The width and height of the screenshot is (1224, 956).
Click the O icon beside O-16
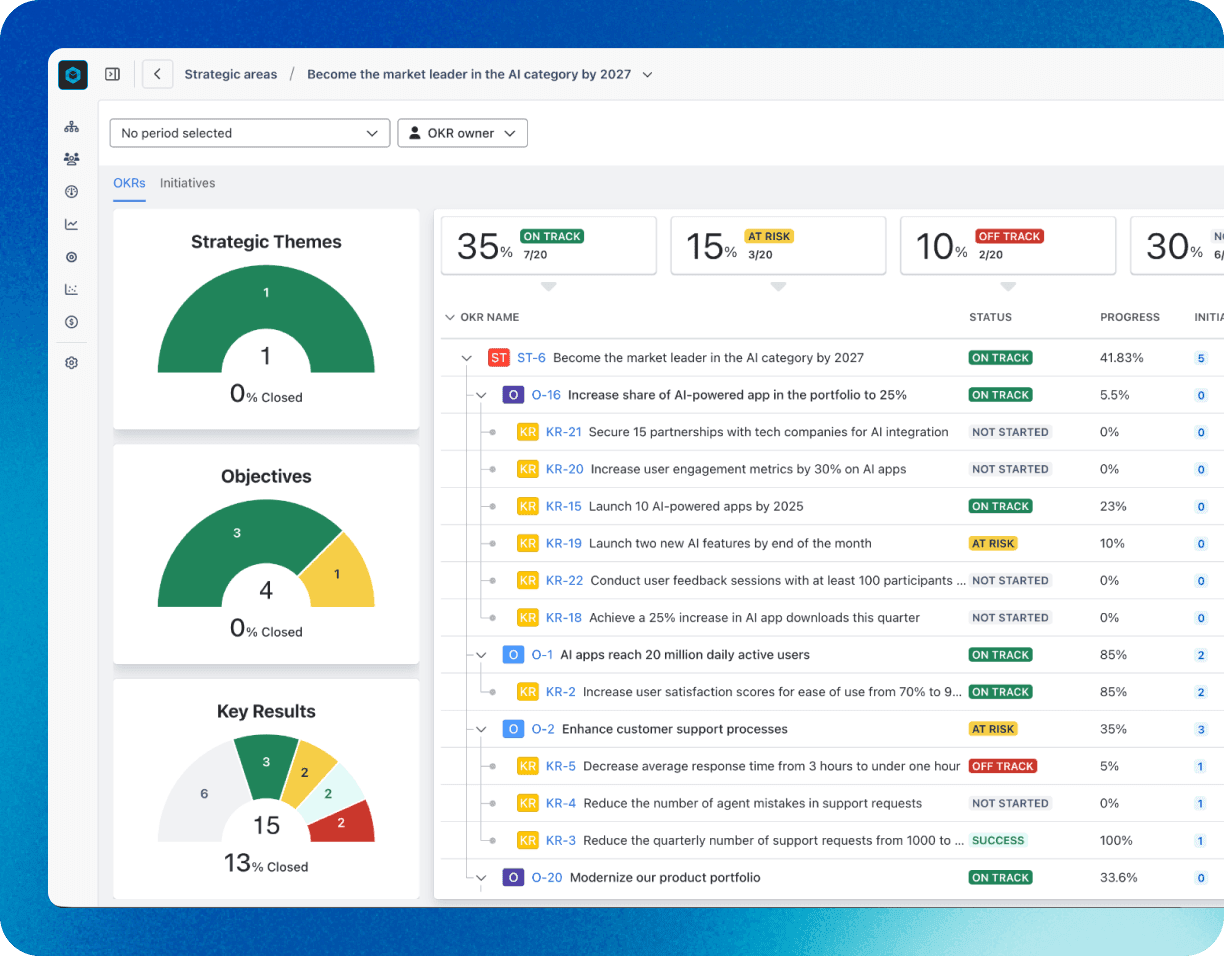coord(513,395)
